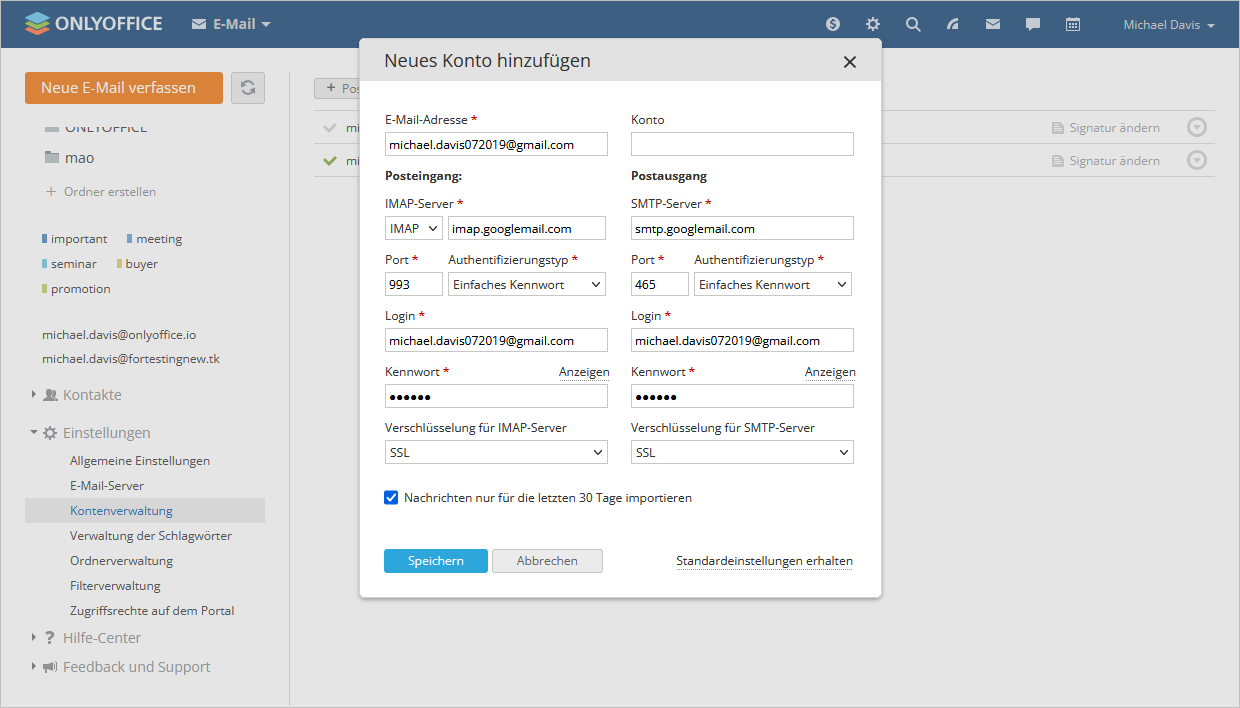Open Zugriffsrechte auf dem Portal
This screenshot has width=1240, height=708.
[x=152, y=611]
